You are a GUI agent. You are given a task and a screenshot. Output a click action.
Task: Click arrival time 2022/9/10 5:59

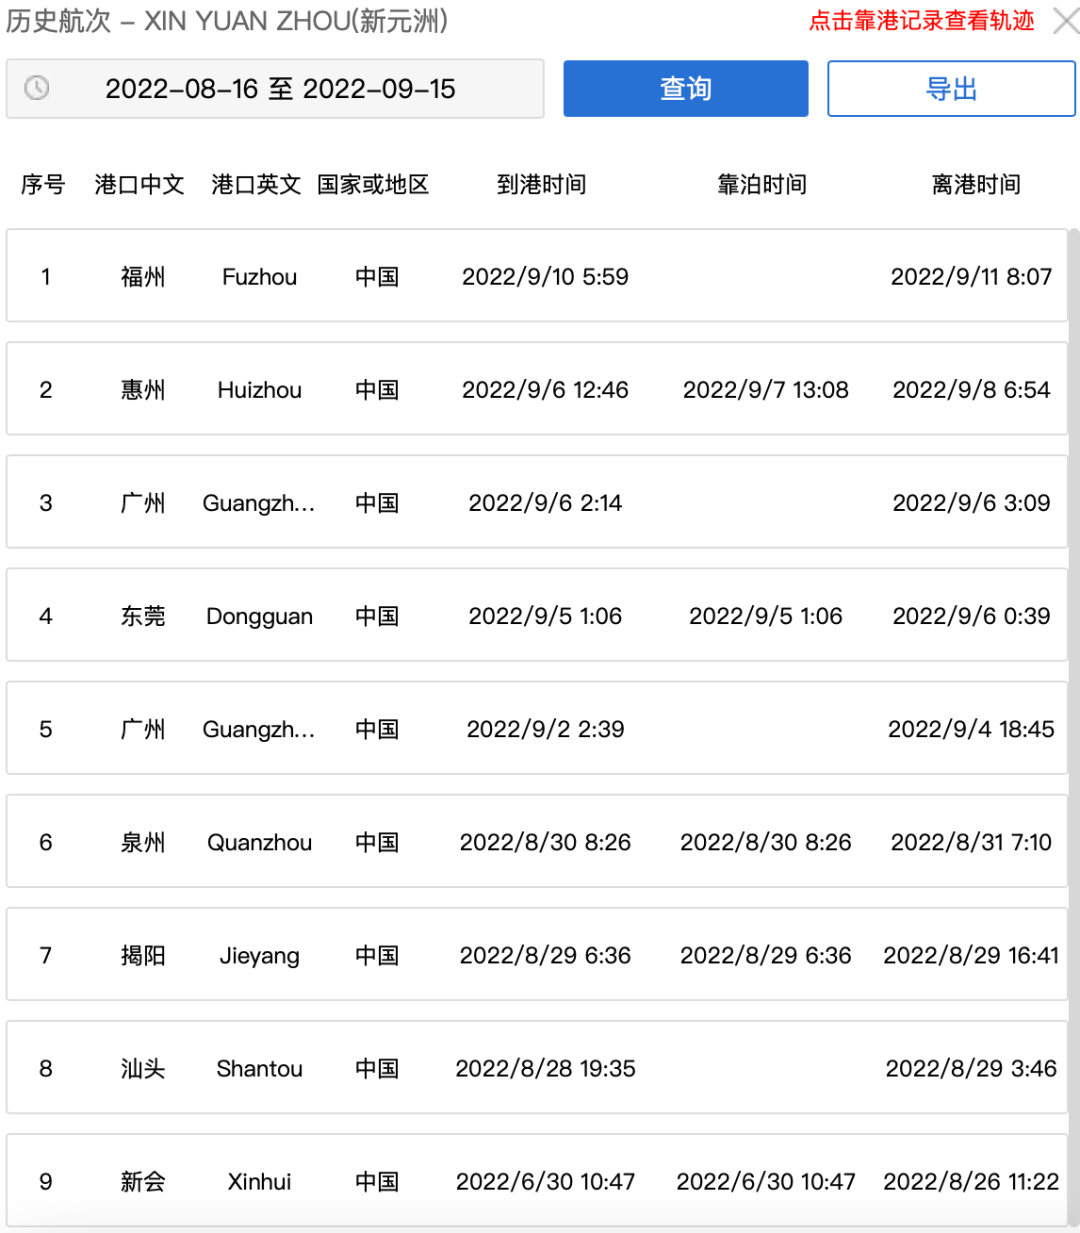(545, 277)
